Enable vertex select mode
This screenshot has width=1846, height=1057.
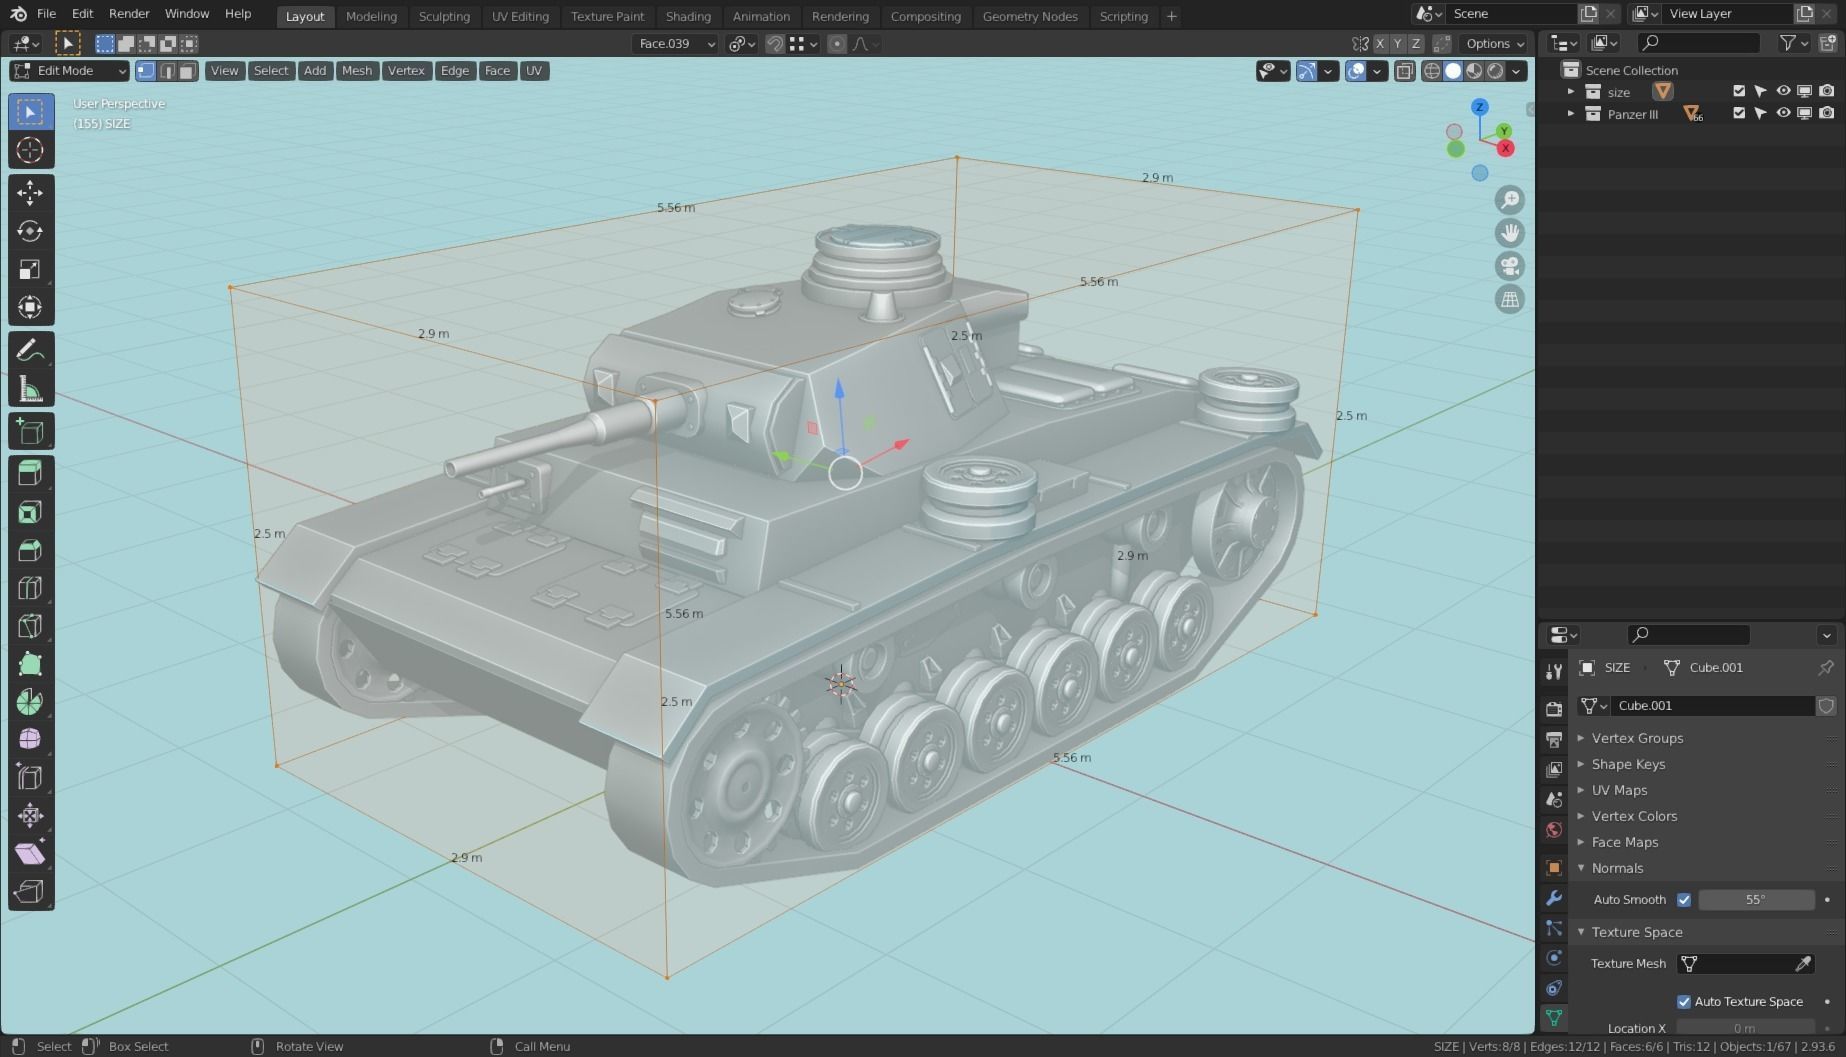point(146,71)
